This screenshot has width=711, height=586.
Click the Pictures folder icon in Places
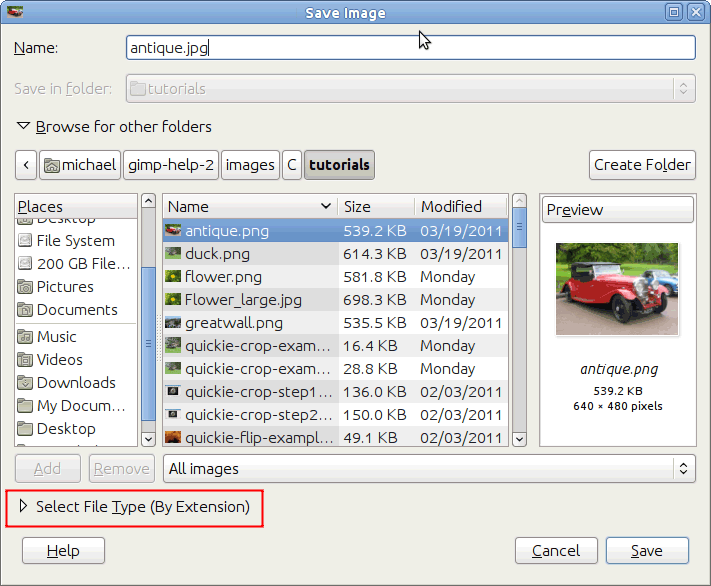coord(25,287)
